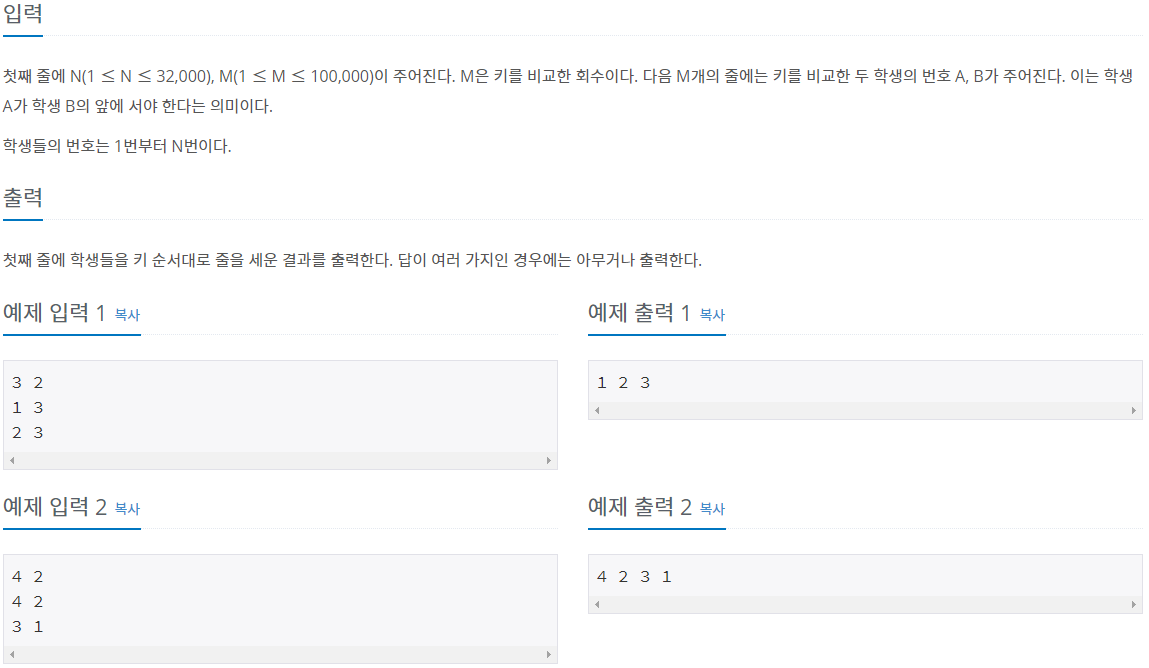This screenshot has height=668, width=1149.
Task: Click inside the sample input 2 text box
Action: coord(280,600)
